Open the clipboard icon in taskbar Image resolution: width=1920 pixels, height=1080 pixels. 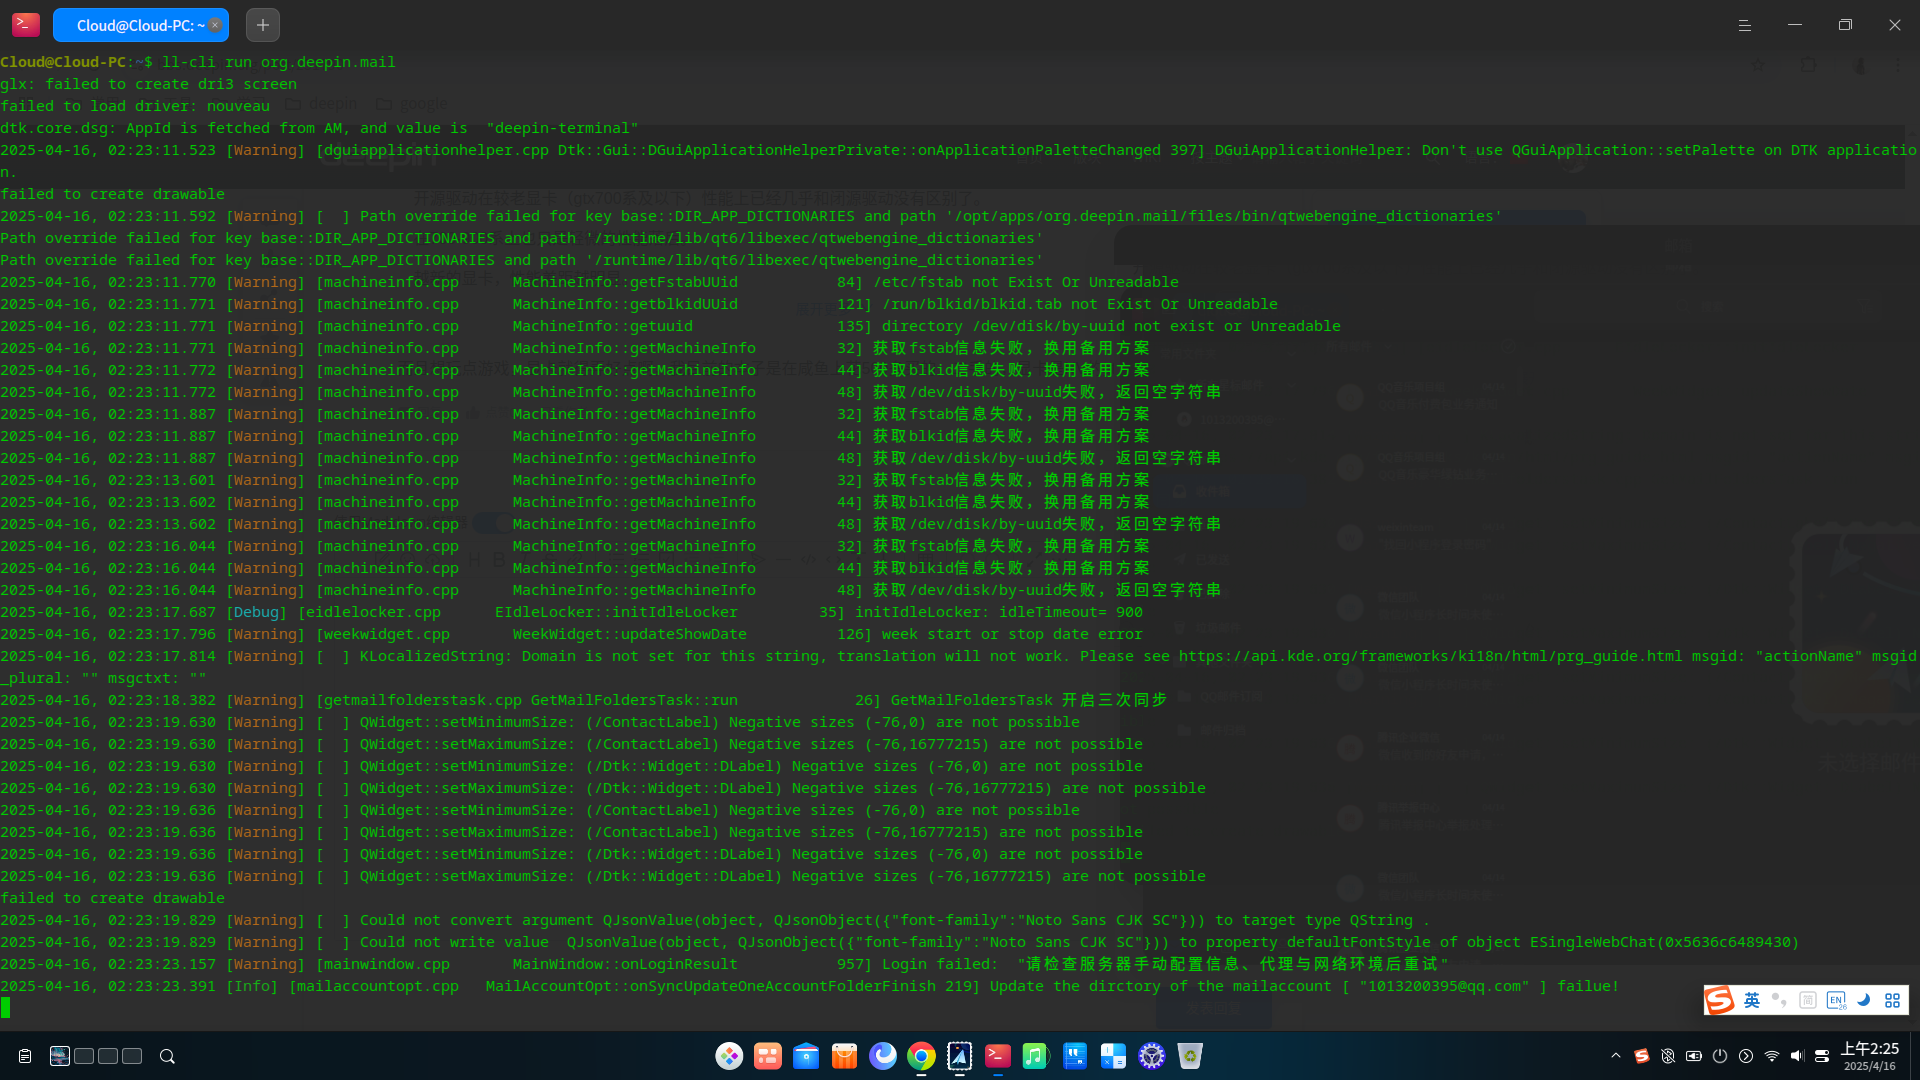[25, 1056]
